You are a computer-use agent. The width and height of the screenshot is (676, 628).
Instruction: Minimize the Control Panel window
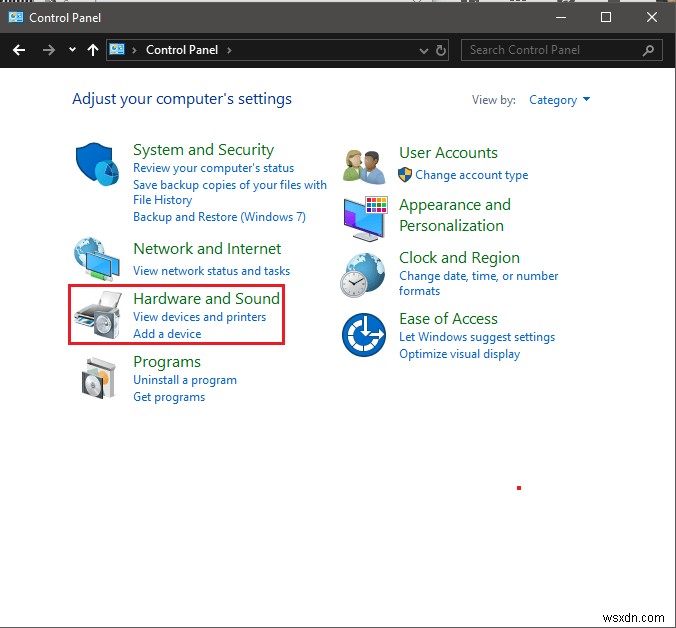[x=561, y=17]
